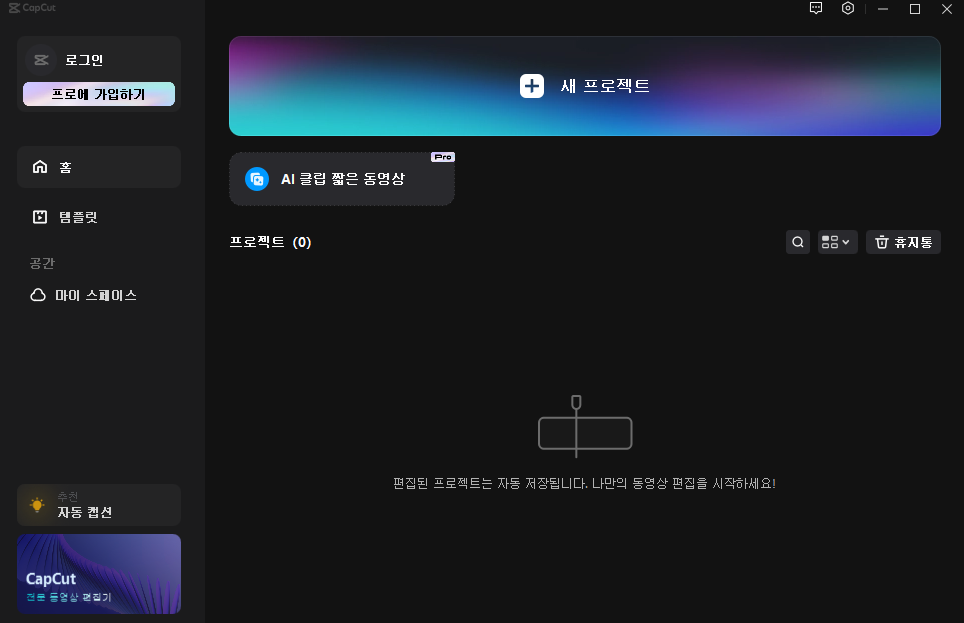964x623 pixels.
Task: Click the plus icon in new project banner
Action: [532, 86]
